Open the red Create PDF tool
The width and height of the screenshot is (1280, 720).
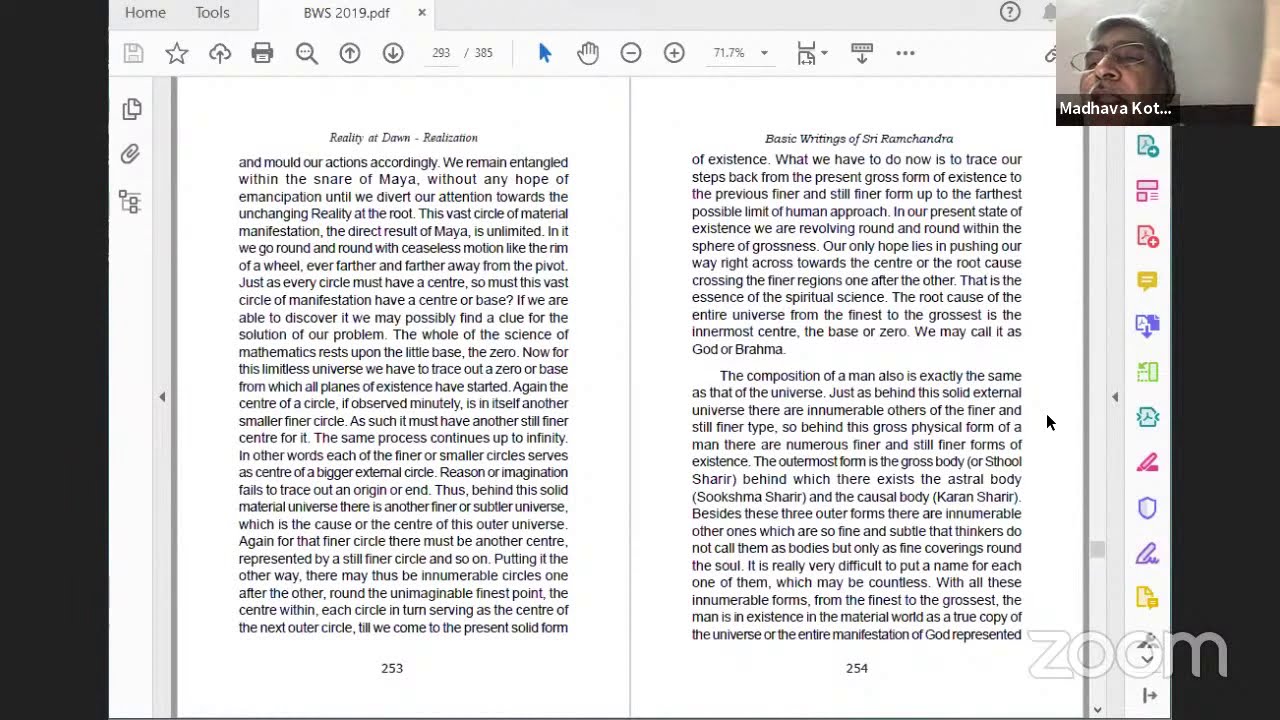(x=1147, y=236)
